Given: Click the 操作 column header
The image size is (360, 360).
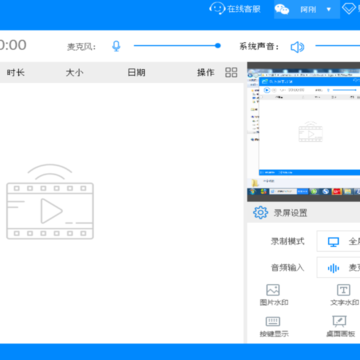Looking at the screenshot, I should click(206, 72).
